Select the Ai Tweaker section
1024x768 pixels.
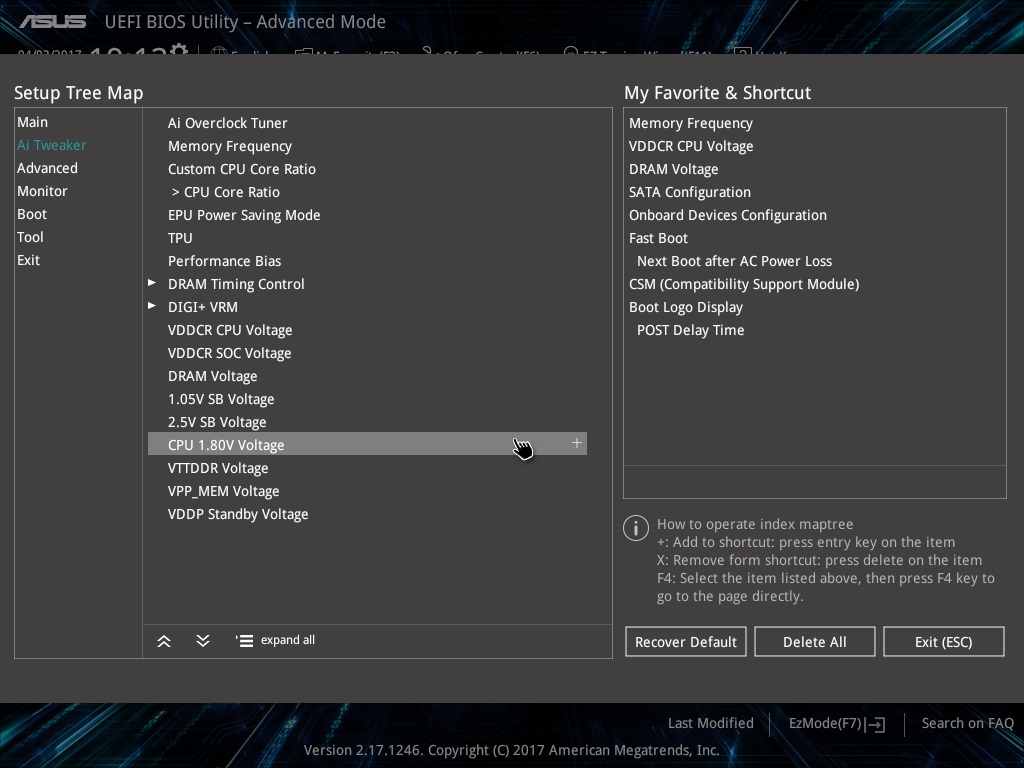point(52,145)
